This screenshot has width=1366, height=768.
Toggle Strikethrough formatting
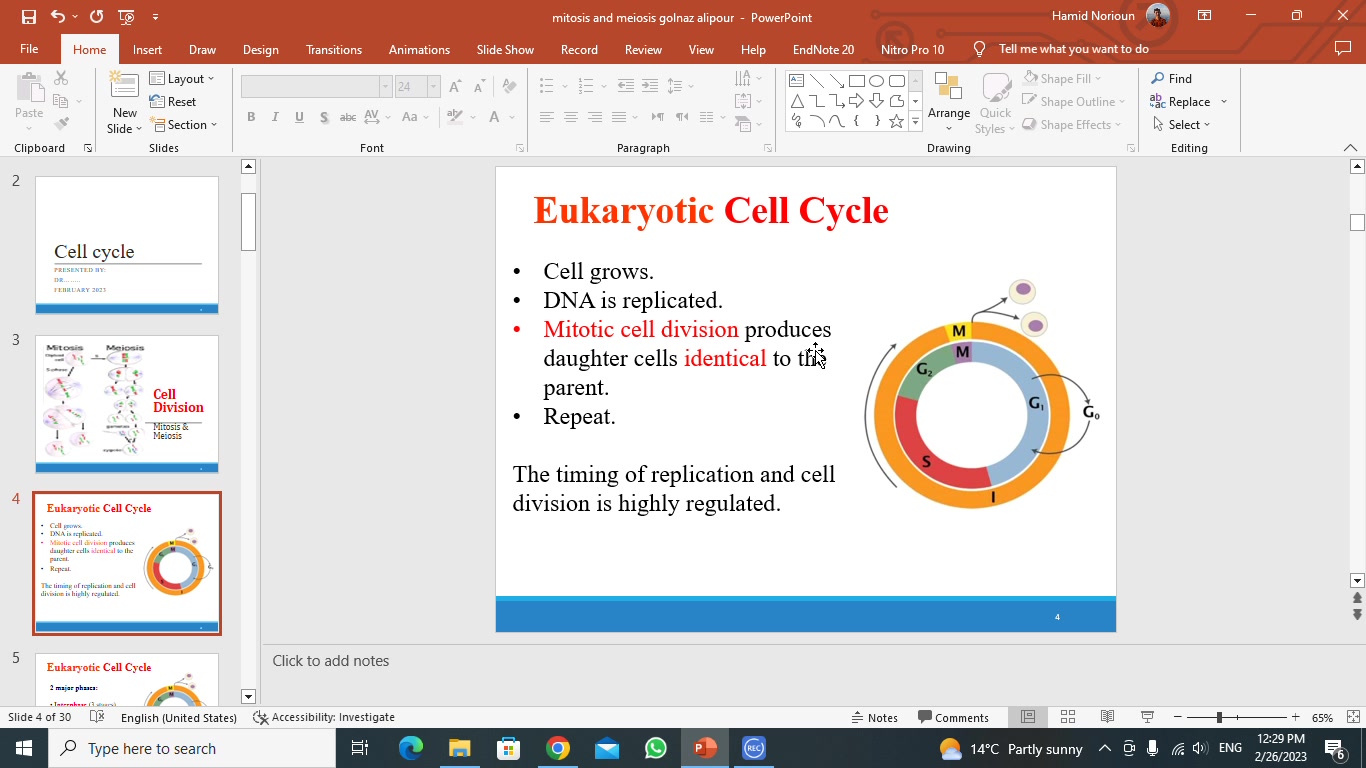pos(348,117)
